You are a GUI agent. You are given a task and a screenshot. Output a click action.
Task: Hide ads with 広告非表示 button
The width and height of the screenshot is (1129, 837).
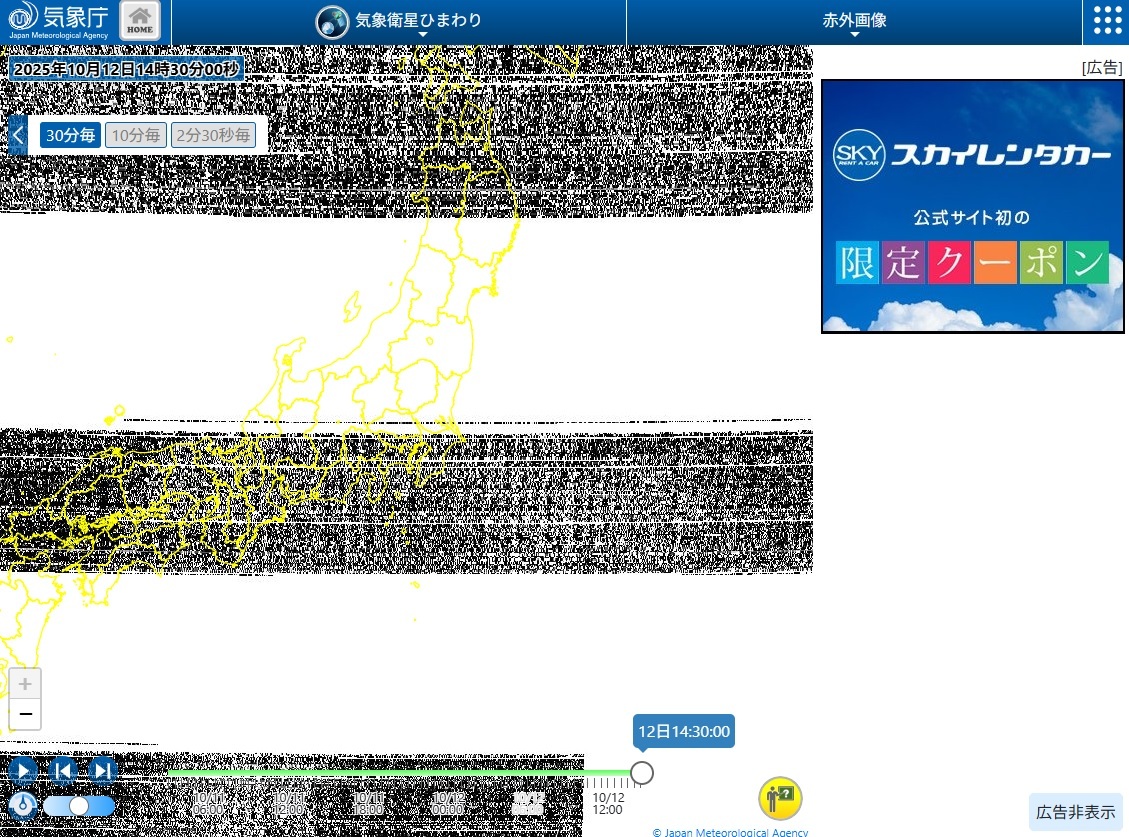[1075, 813]
